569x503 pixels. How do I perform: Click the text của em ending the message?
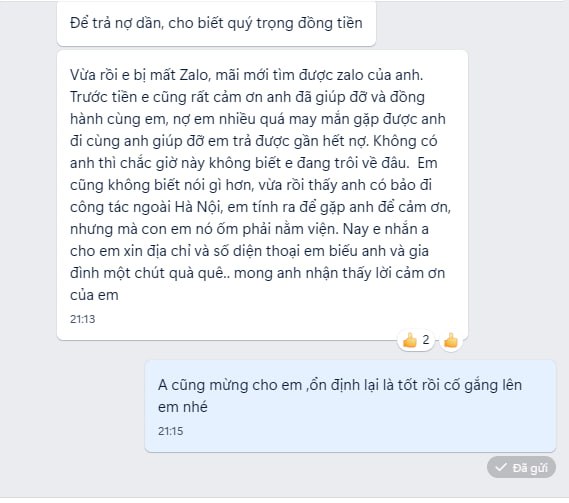point(94,295)
